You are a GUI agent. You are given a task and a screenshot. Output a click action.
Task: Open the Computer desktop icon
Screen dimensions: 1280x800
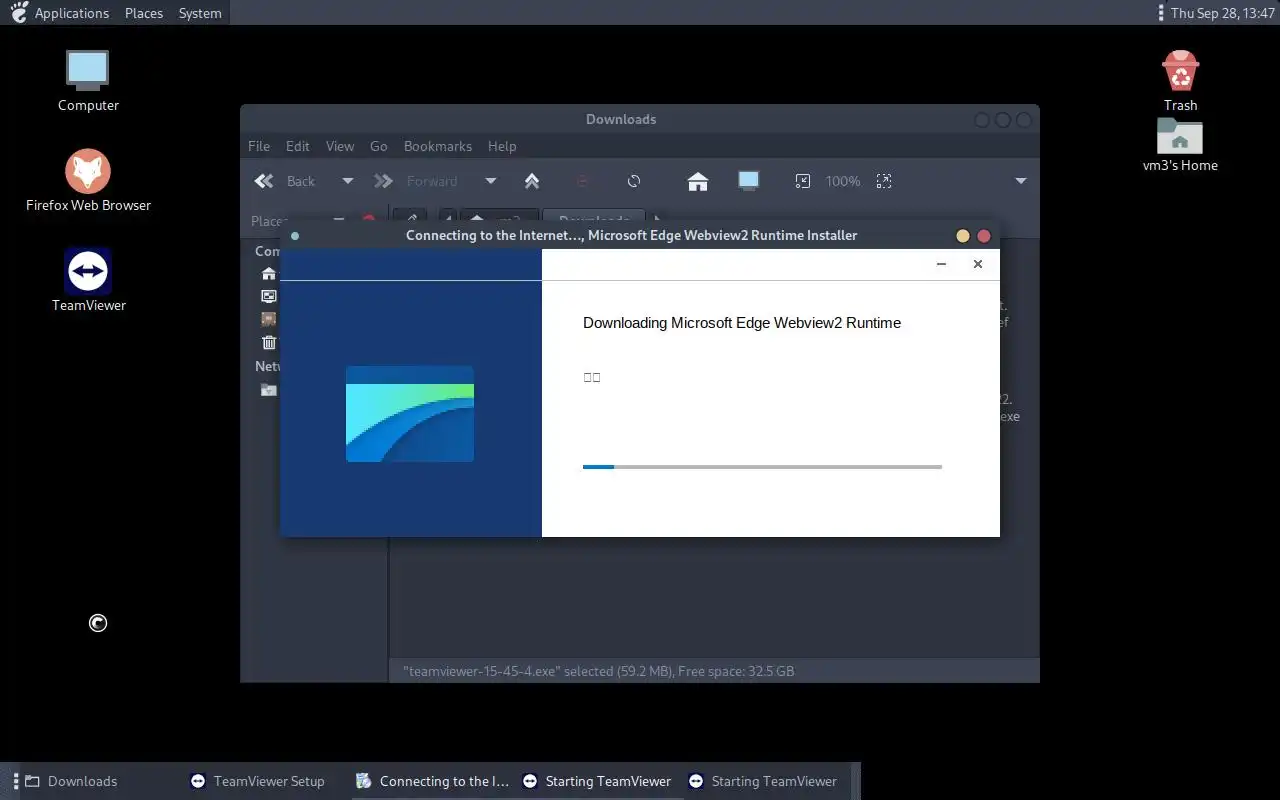click(88, 81)
